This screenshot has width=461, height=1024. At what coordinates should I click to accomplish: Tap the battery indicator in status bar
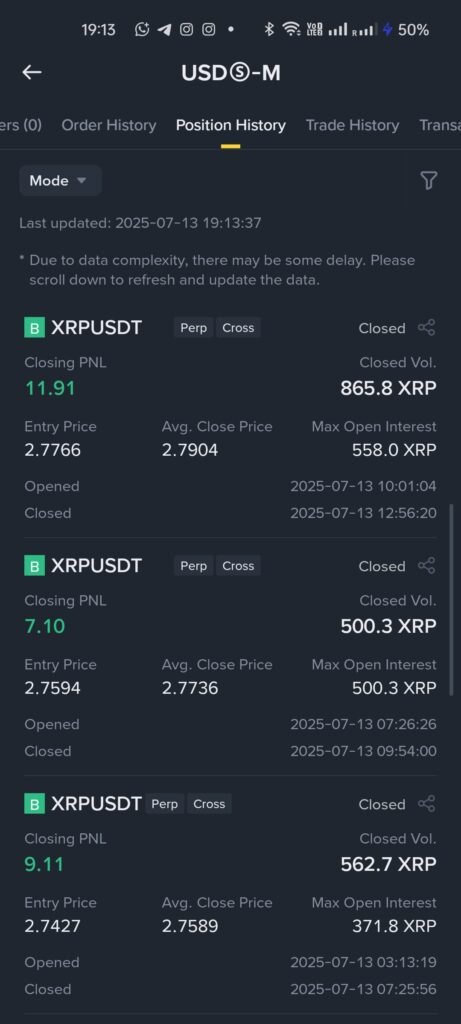[x=405, y=30]
